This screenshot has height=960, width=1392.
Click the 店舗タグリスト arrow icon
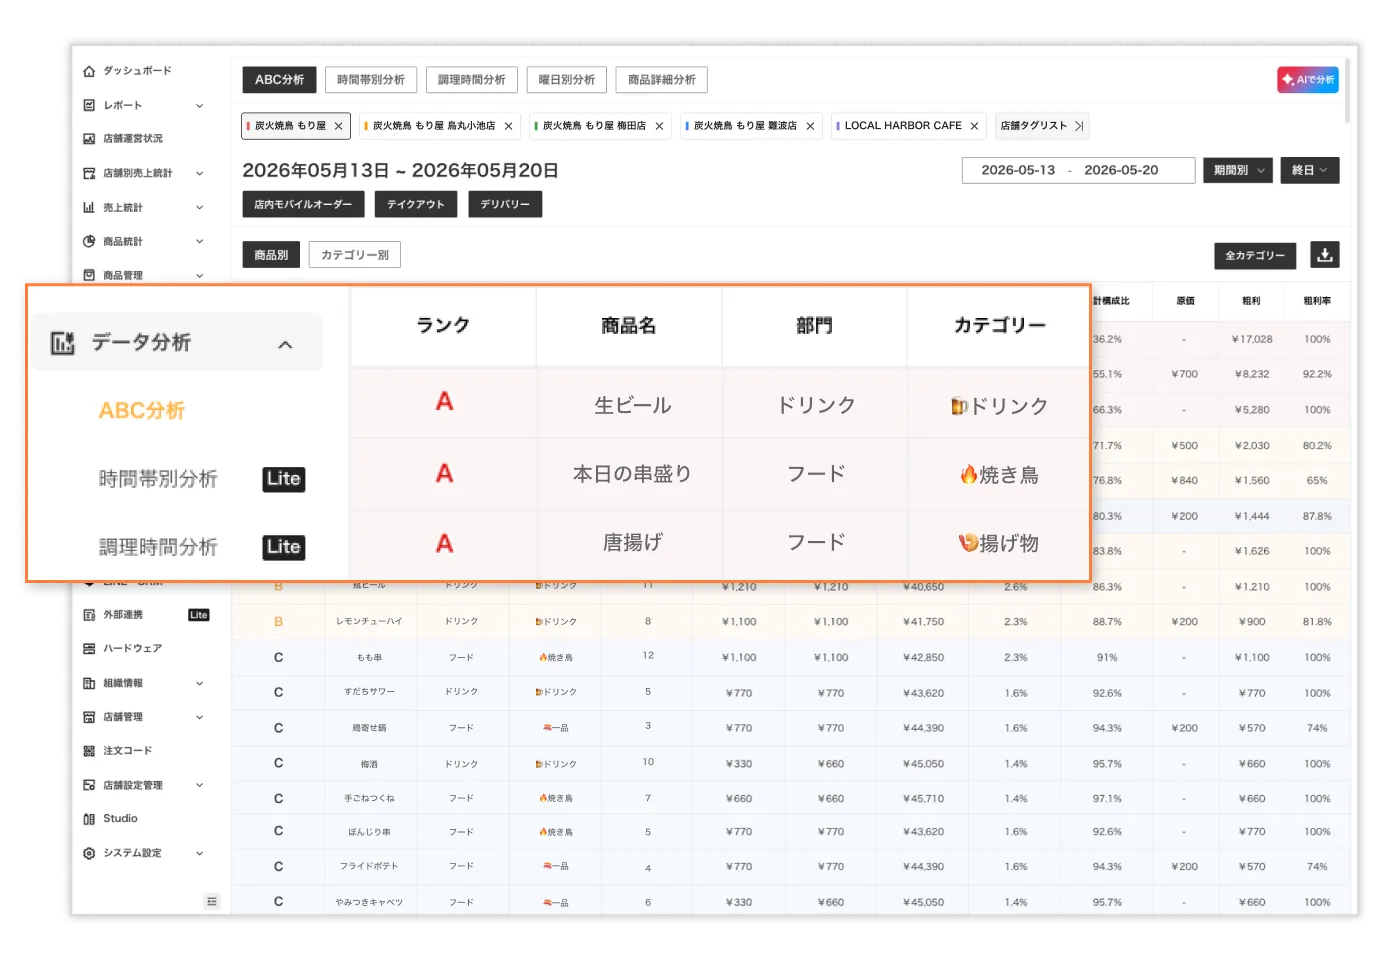(1079, 126)
